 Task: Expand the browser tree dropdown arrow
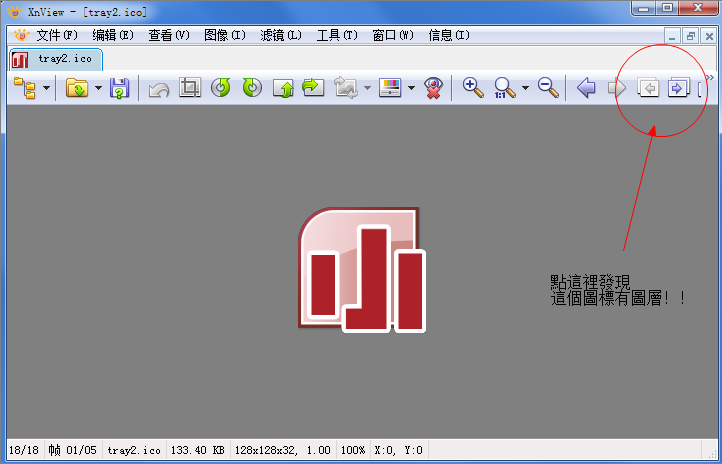[x=47, y=87]
